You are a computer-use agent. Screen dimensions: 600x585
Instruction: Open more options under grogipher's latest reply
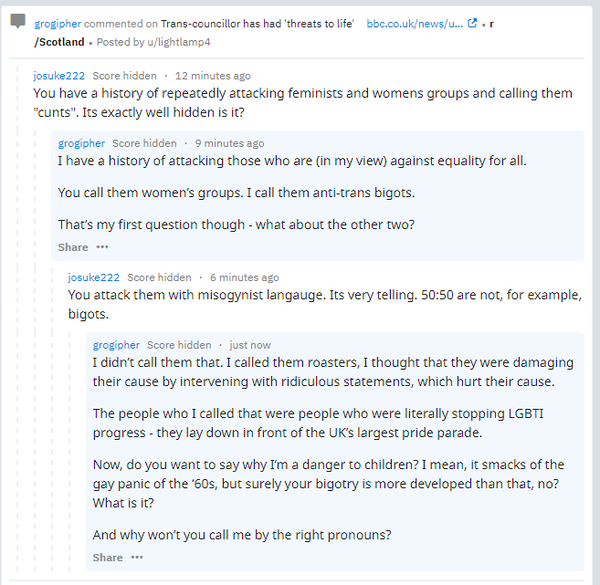137,558
